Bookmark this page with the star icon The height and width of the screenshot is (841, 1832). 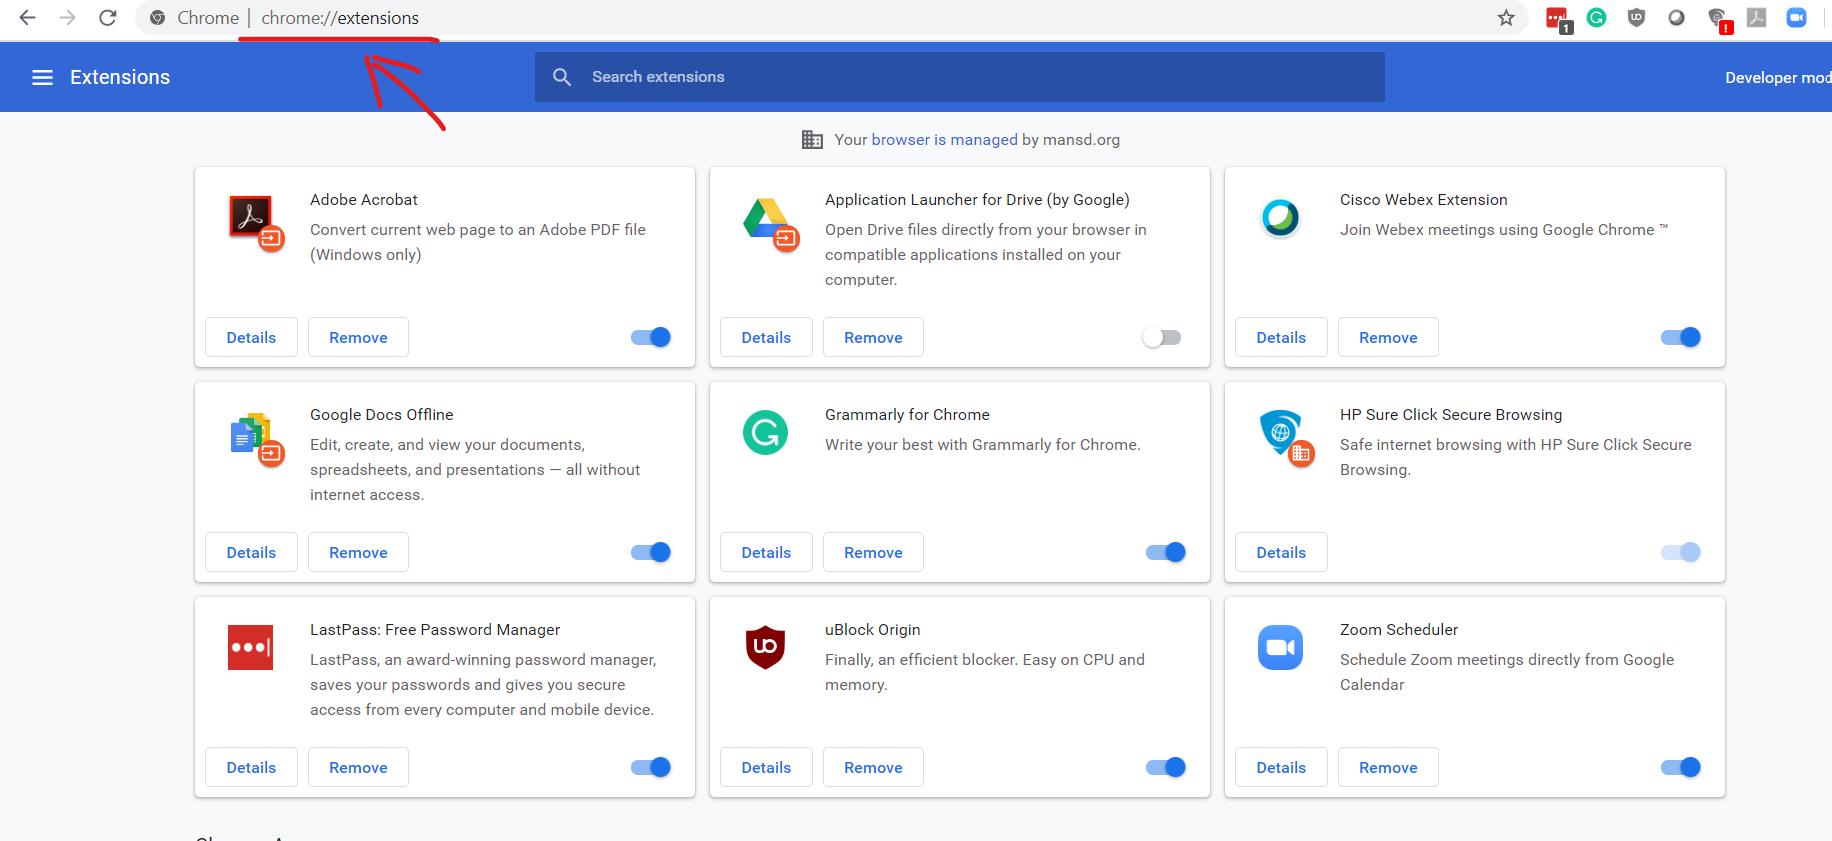click(x=1506, y=18)
